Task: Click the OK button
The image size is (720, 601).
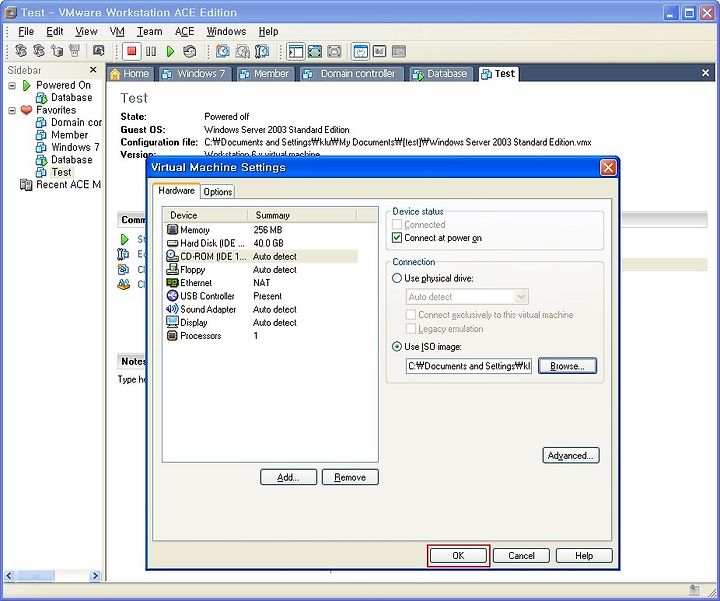Action: [x=458, y=556]
